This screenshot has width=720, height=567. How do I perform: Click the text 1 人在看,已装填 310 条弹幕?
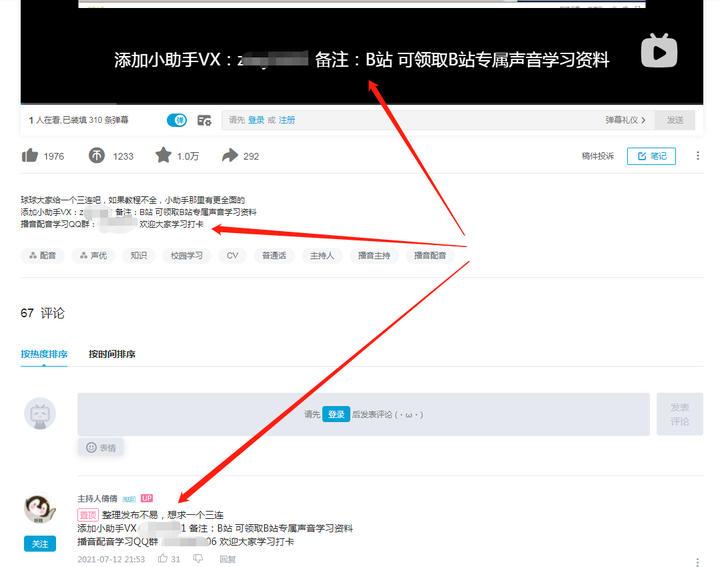(x=79, y=120)
